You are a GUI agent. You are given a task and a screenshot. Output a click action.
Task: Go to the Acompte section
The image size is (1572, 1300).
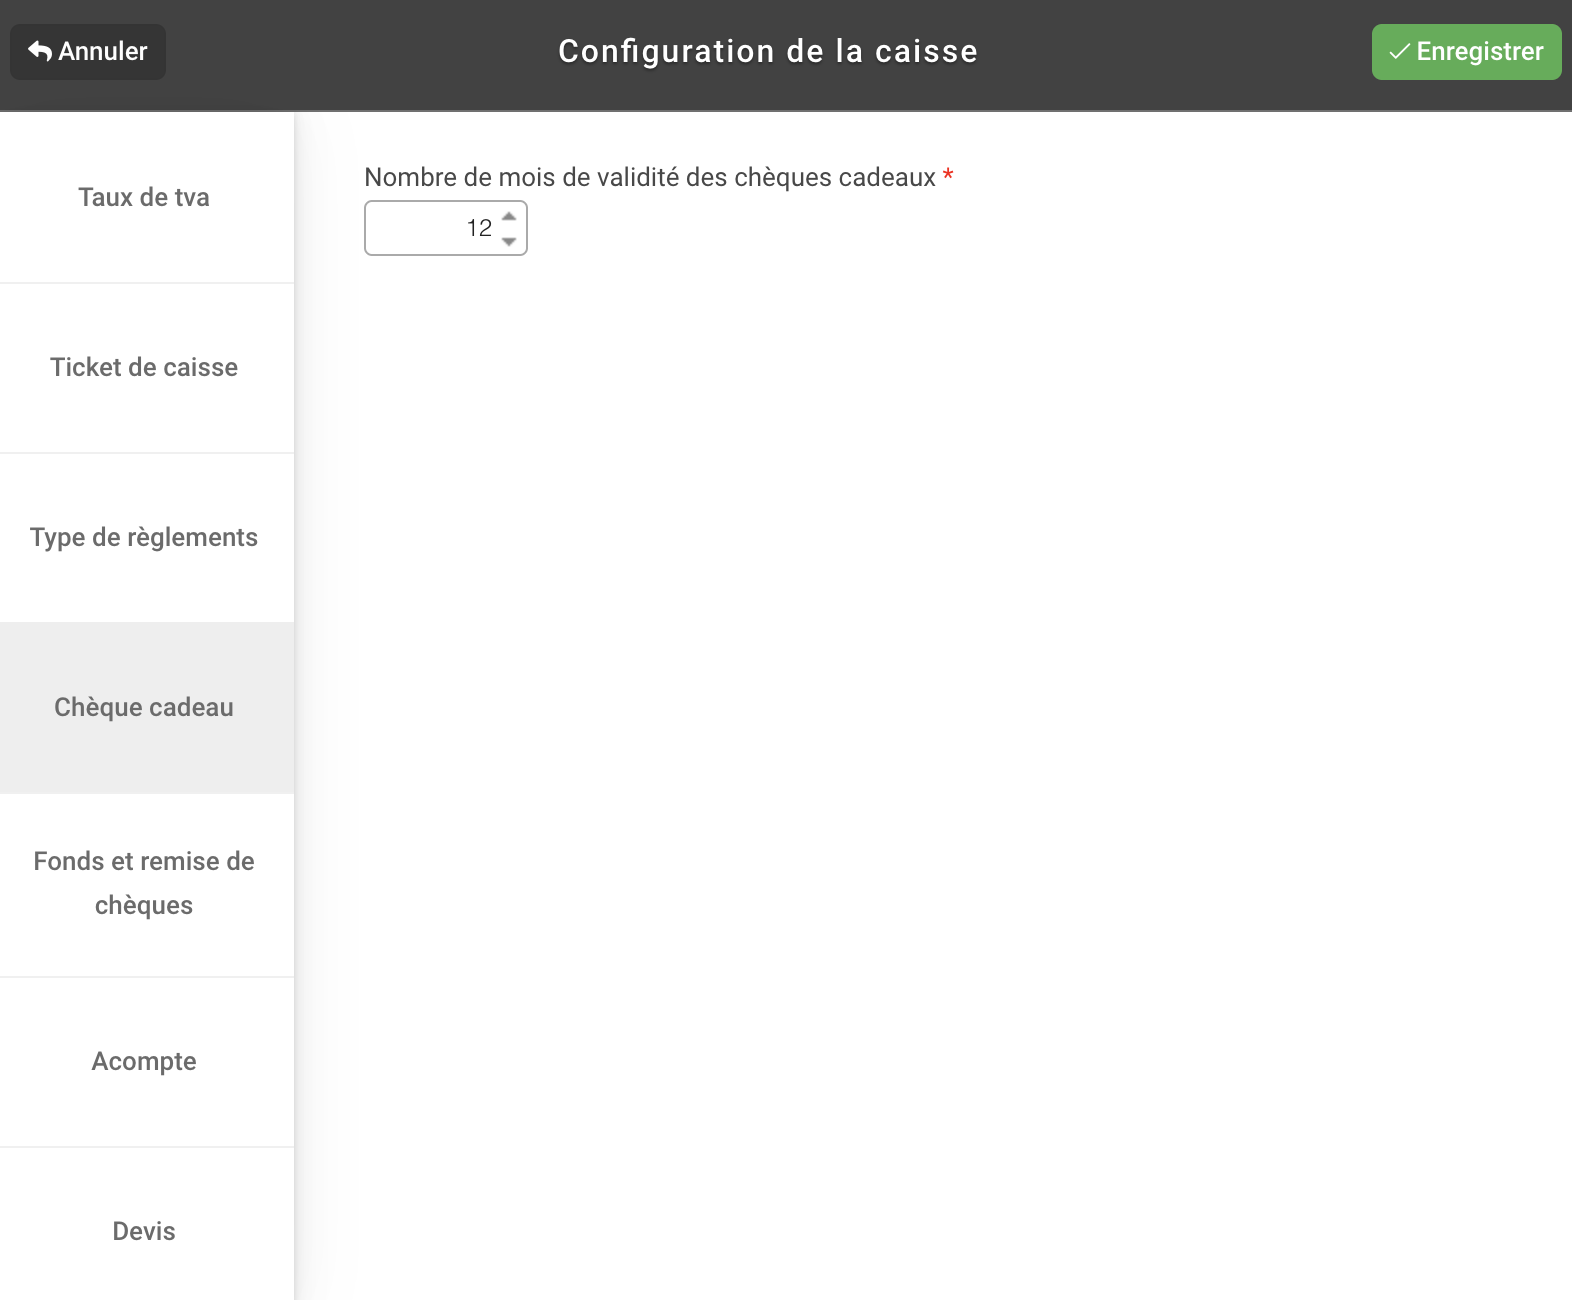click(146, 1062)
